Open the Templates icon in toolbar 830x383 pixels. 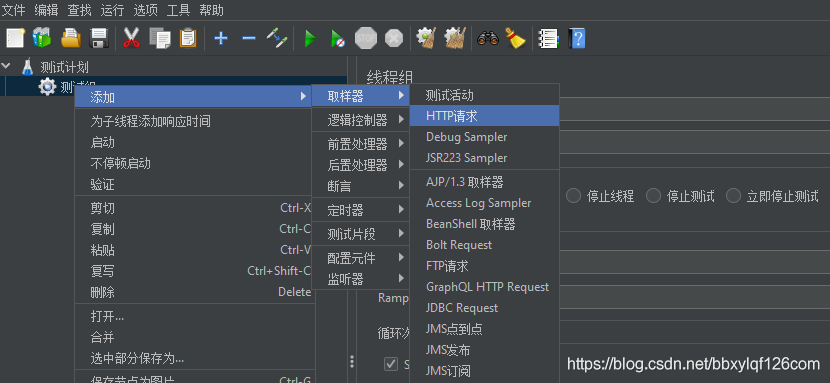tap(42, 38)
